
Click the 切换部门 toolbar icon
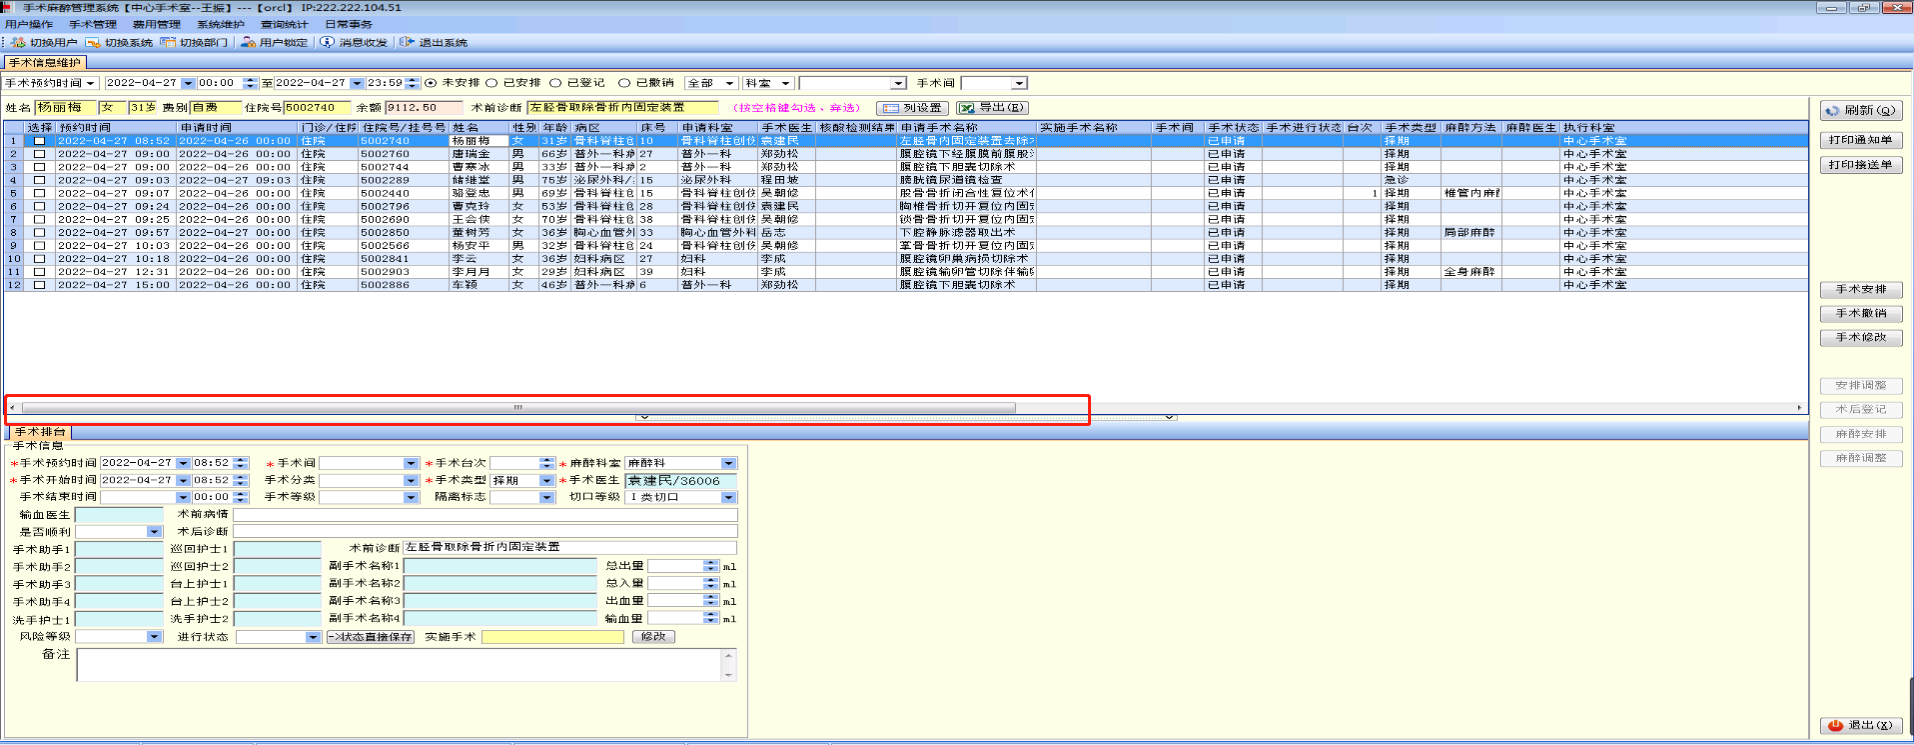click(x=168, y=42)
